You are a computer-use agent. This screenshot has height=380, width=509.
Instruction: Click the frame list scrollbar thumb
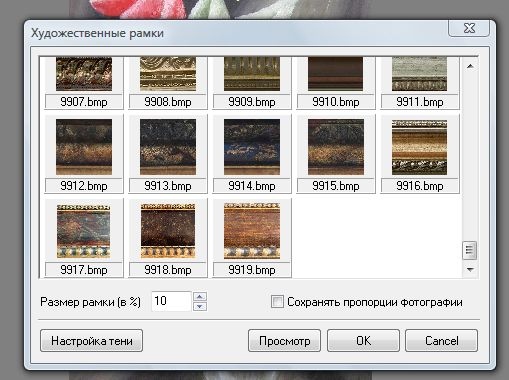470,250
